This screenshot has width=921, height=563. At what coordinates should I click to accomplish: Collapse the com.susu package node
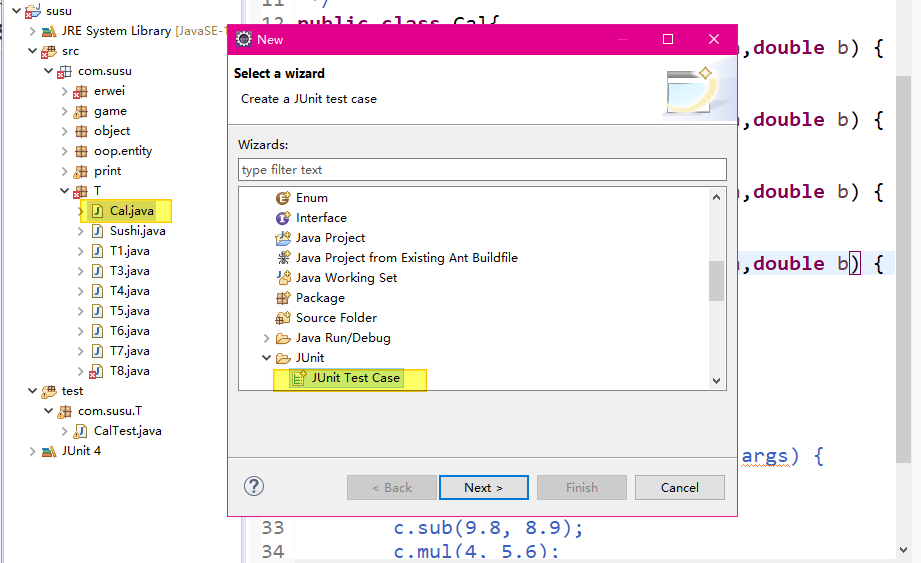tap(49, 71)
